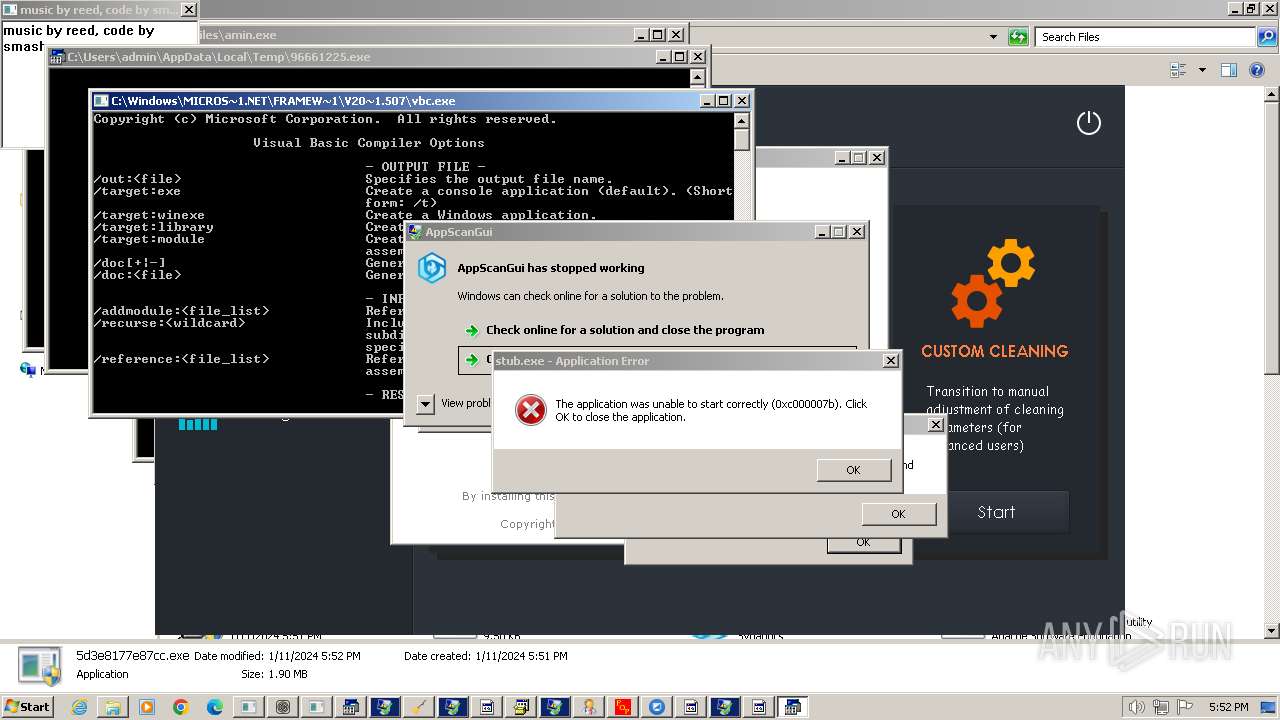Launch Internet Explorer from the taskbar

79,707
